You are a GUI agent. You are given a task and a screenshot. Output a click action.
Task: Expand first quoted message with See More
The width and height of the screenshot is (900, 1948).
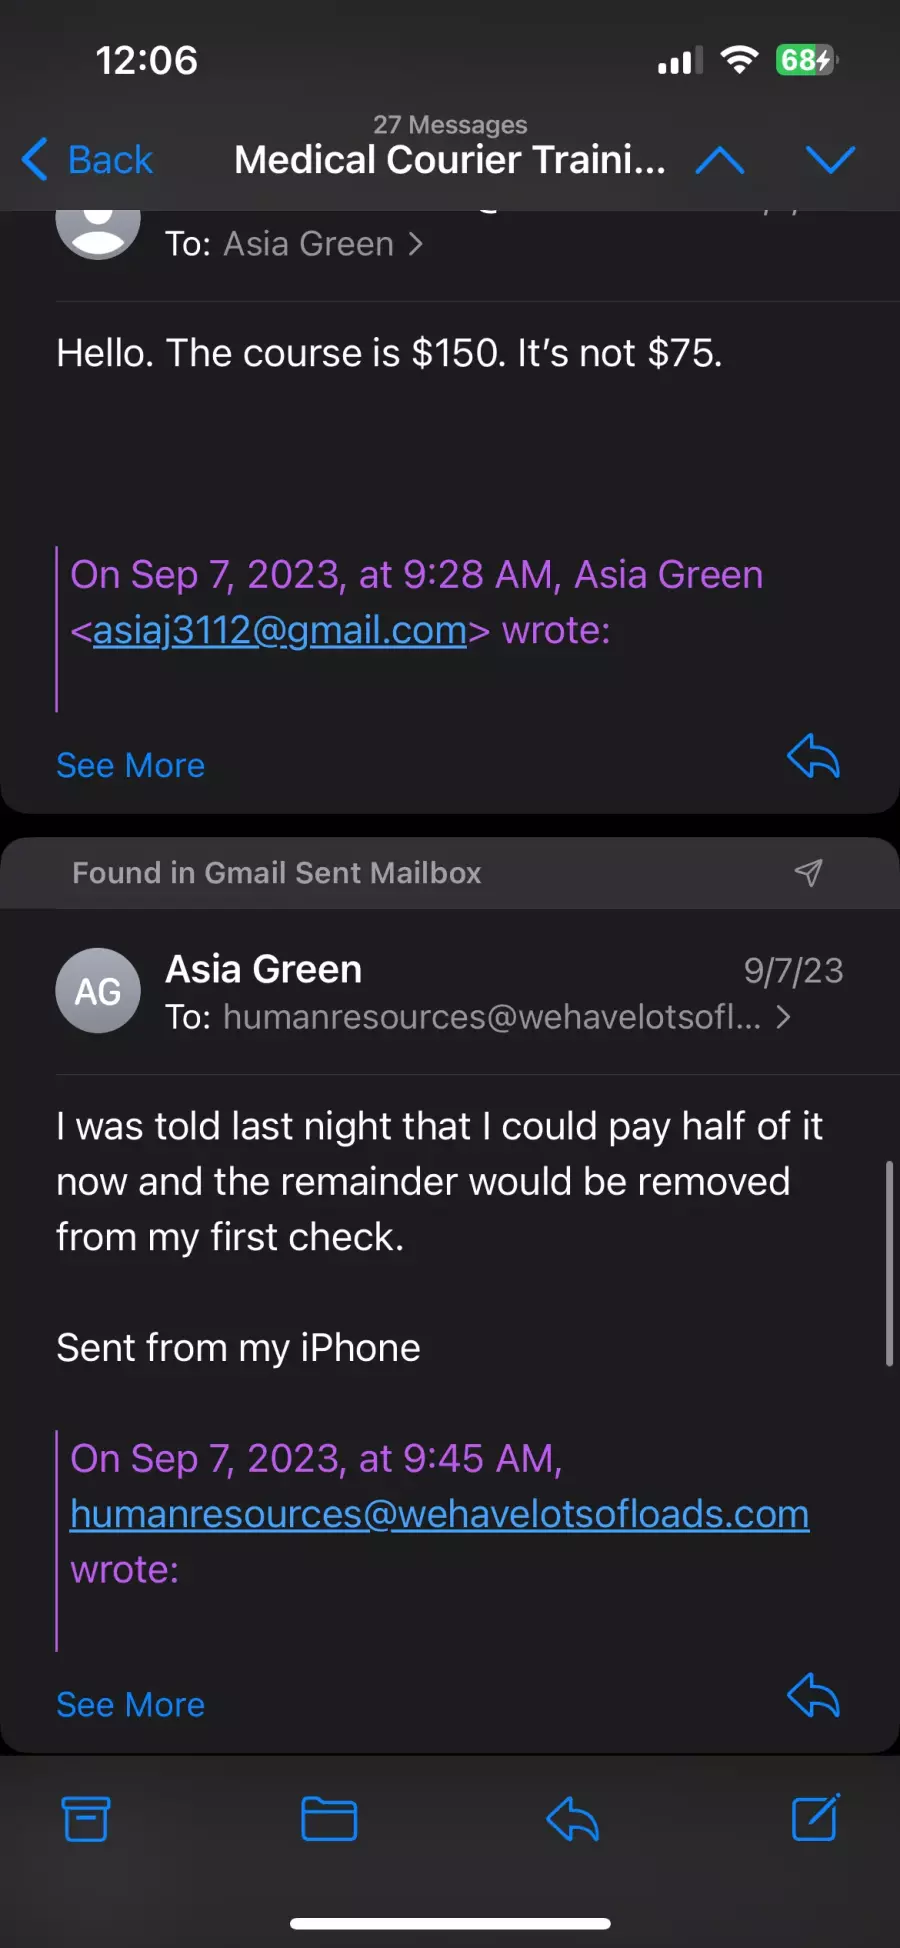130,765
